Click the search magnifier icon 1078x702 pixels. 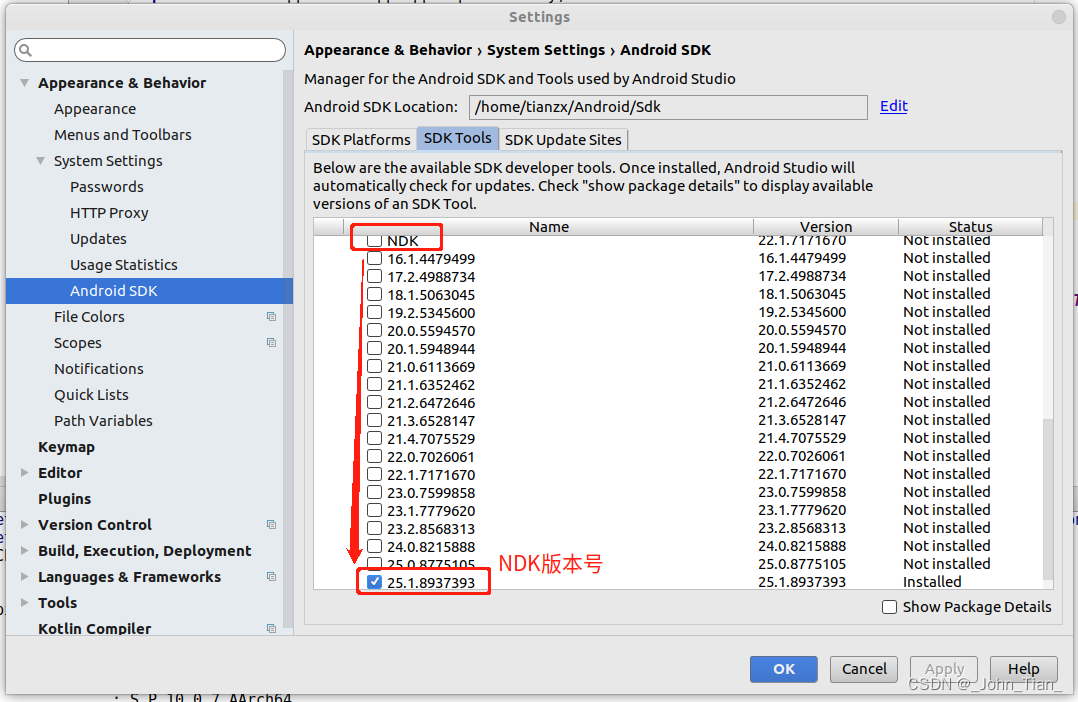[25, 50]
